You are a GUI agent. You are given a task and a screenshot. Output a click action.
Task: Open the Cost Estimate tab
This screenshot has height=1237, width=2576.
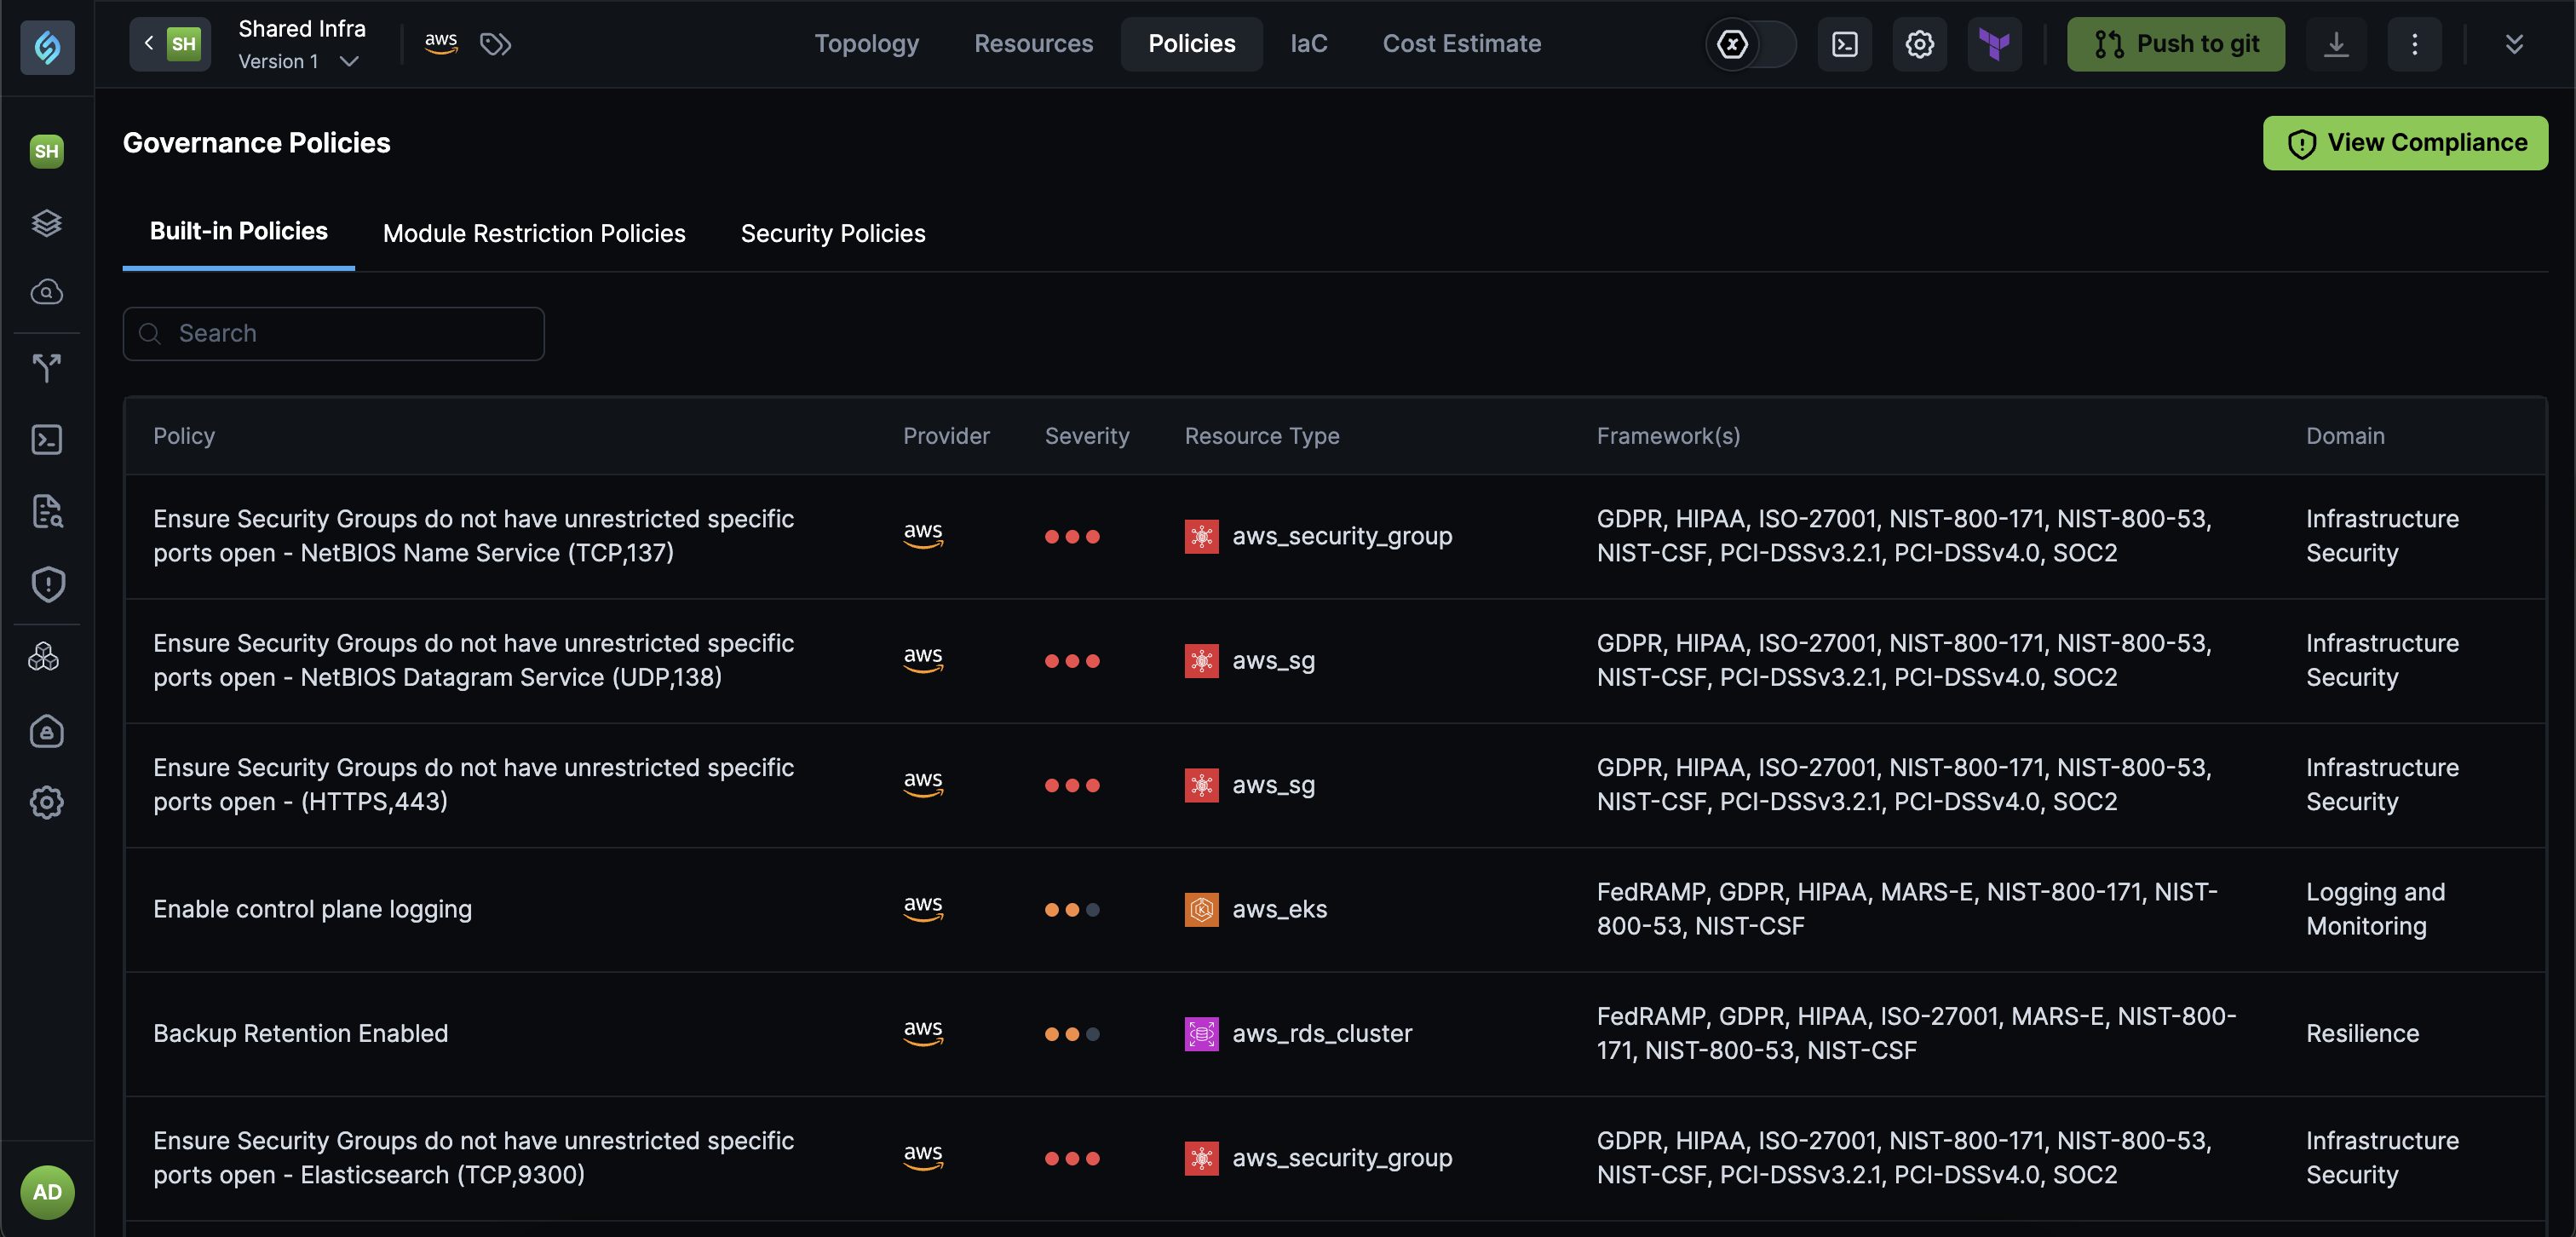pos(1461,44)
